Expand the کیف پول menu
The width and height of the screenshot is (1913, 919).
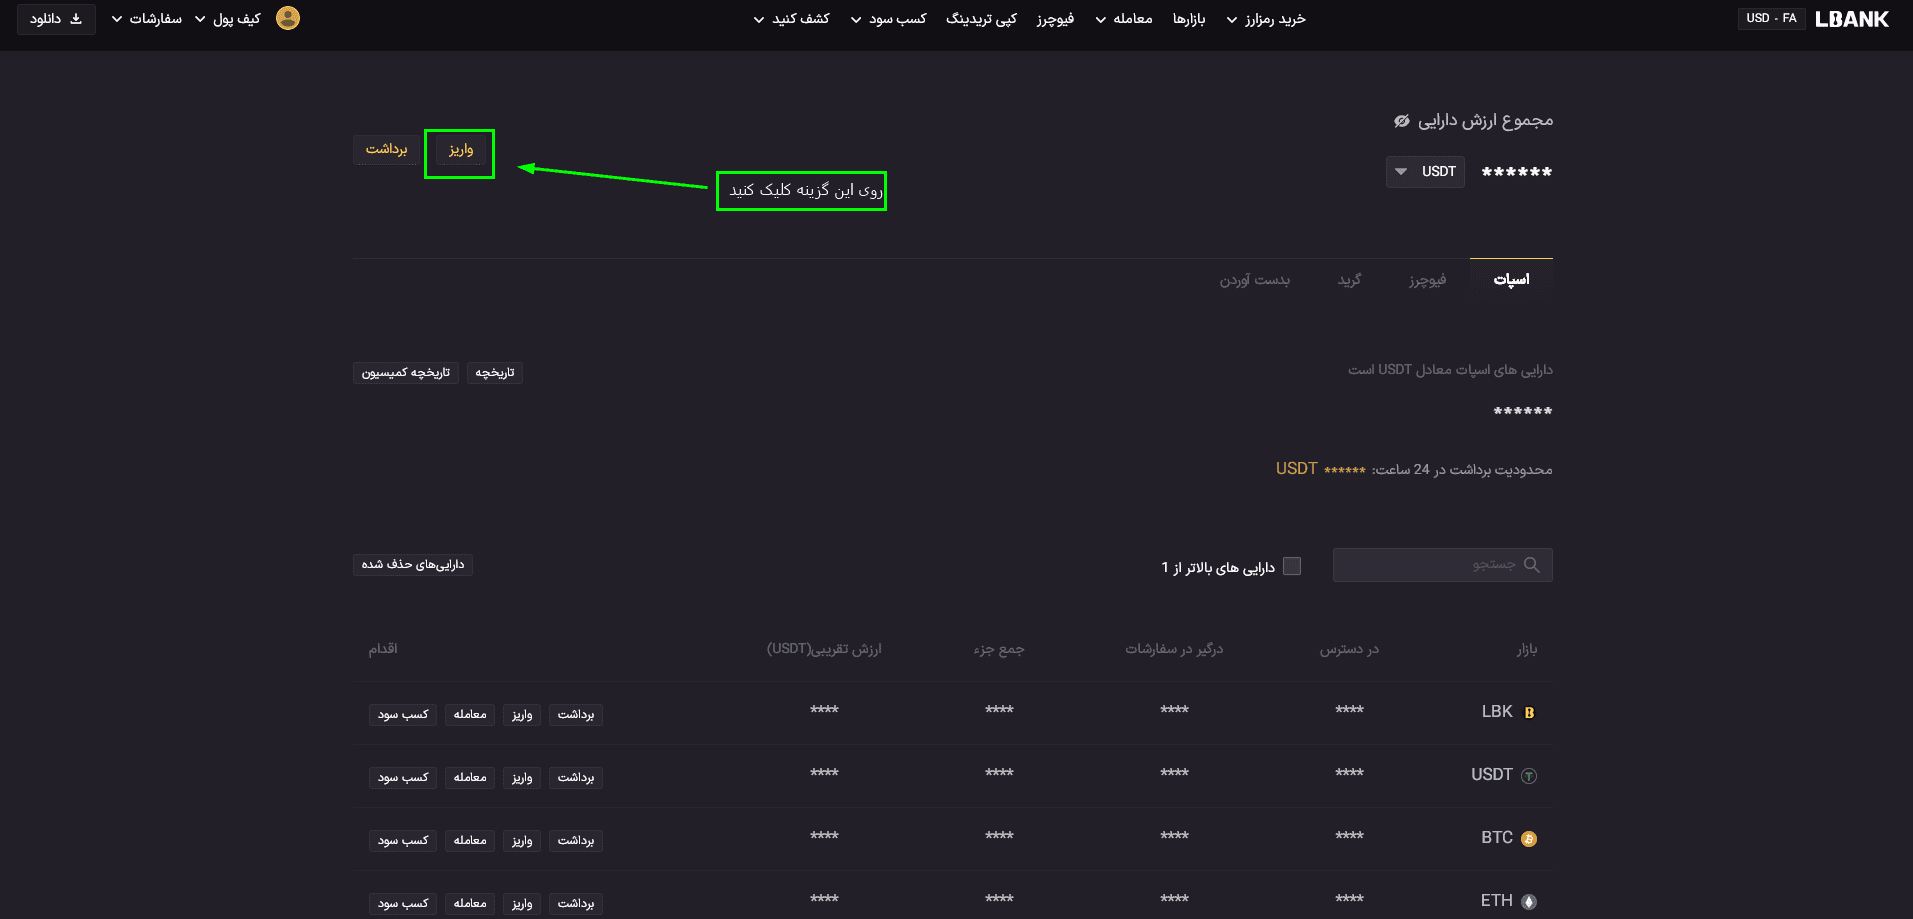tap(227, 19)
